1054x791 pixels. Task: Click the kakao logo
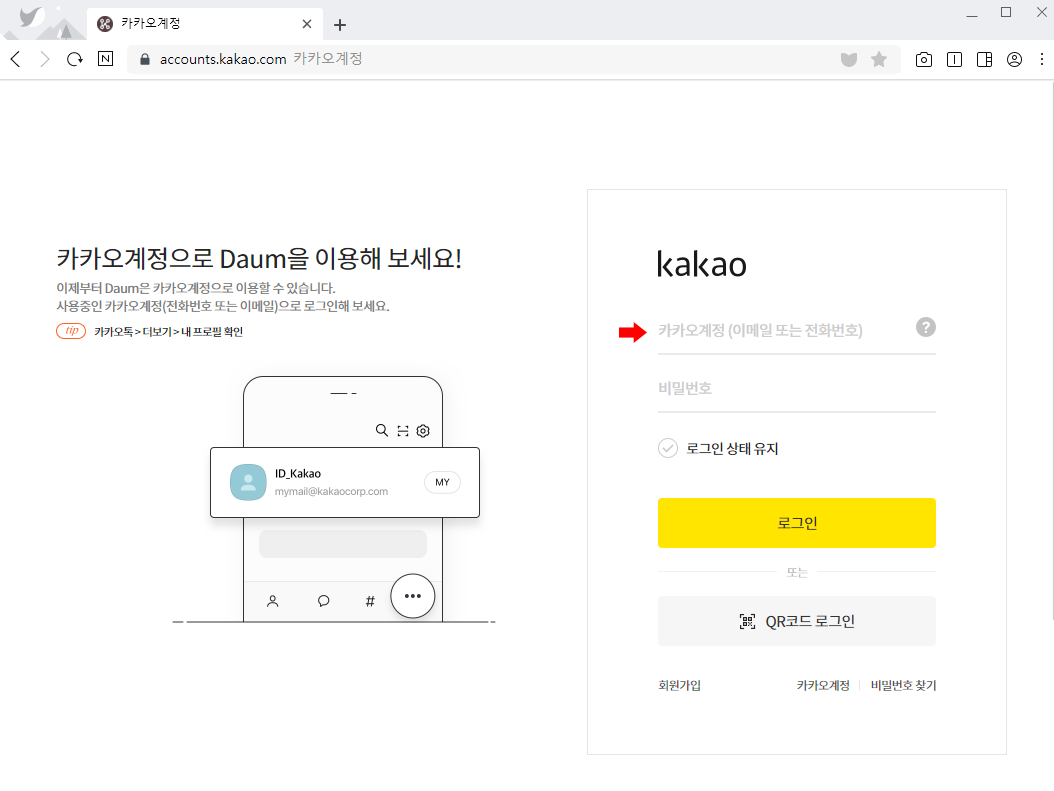701,263
